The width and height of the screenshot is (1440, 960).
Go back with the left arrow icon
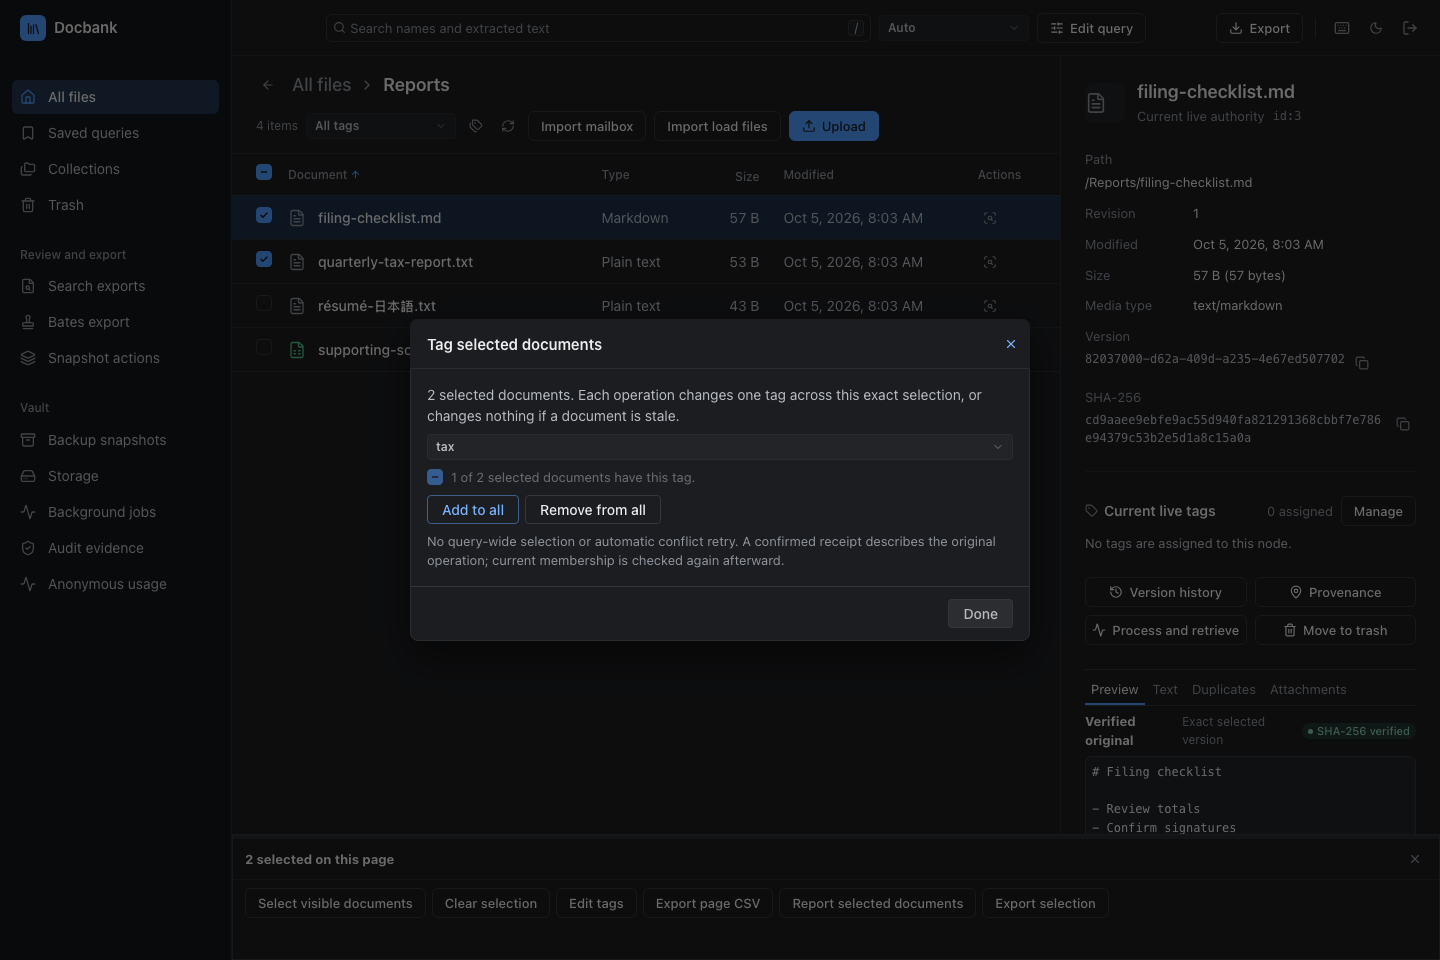pyautogui.click(x=267, y=85)
